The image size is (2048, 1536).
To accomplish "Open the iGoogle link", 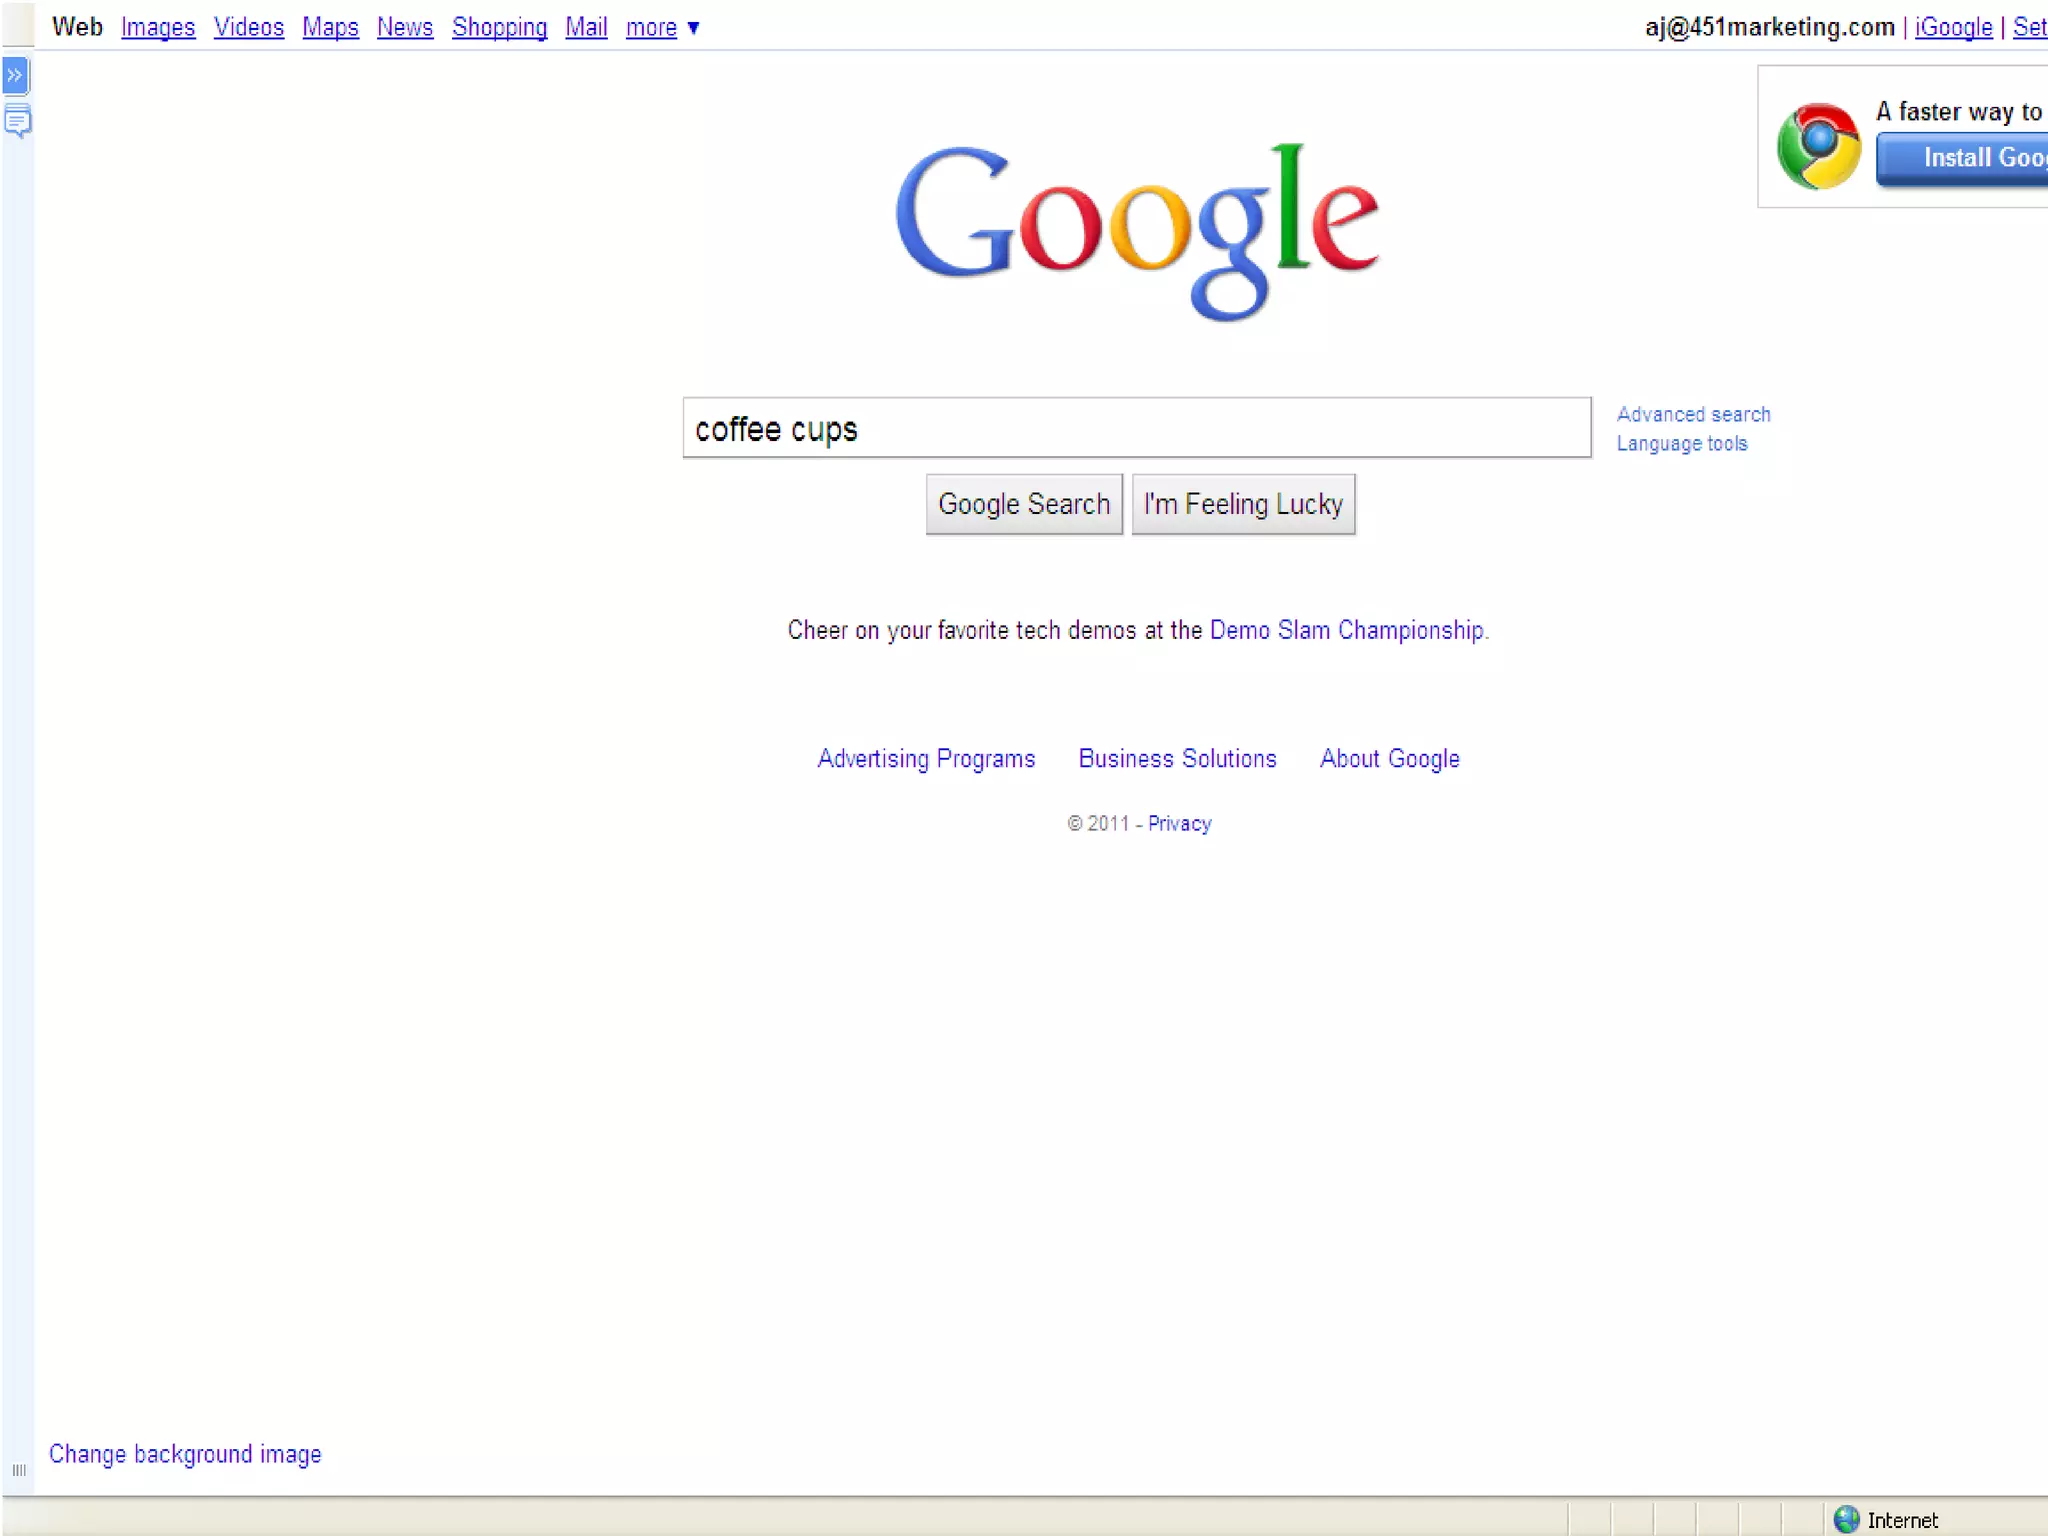I will (1953, 28).
